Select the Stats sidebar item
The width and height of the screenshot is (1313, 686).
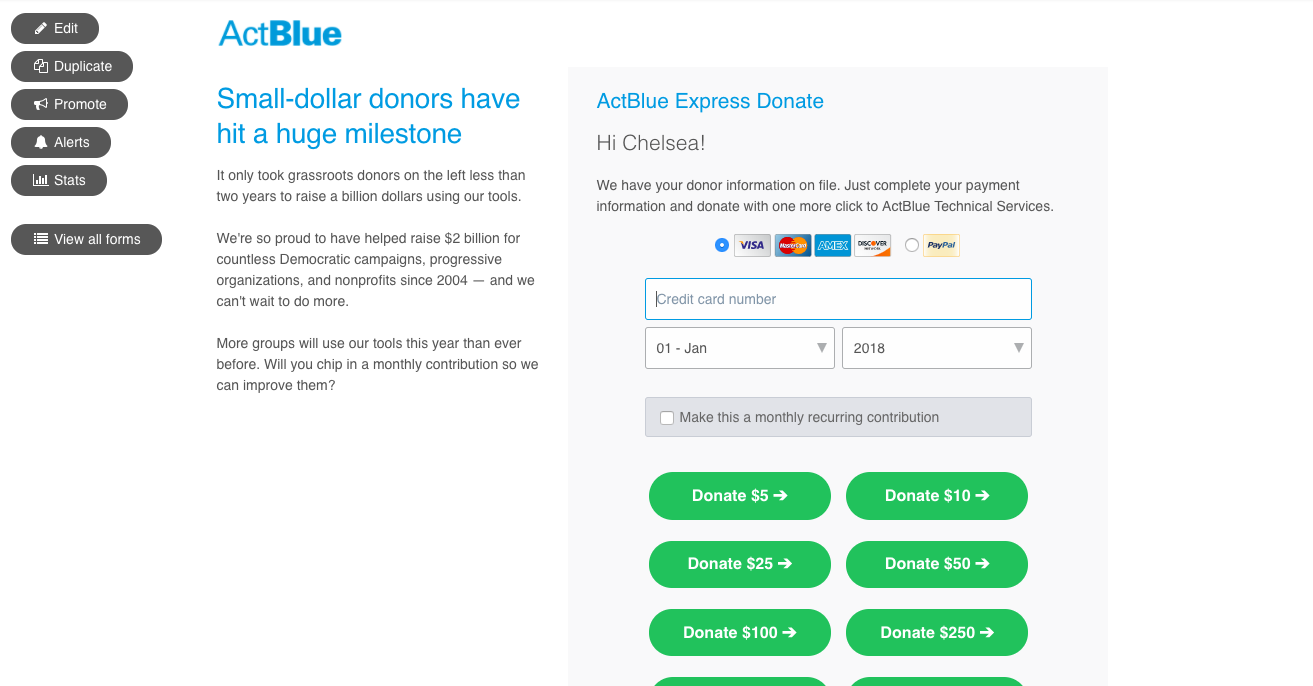(58, 180)
